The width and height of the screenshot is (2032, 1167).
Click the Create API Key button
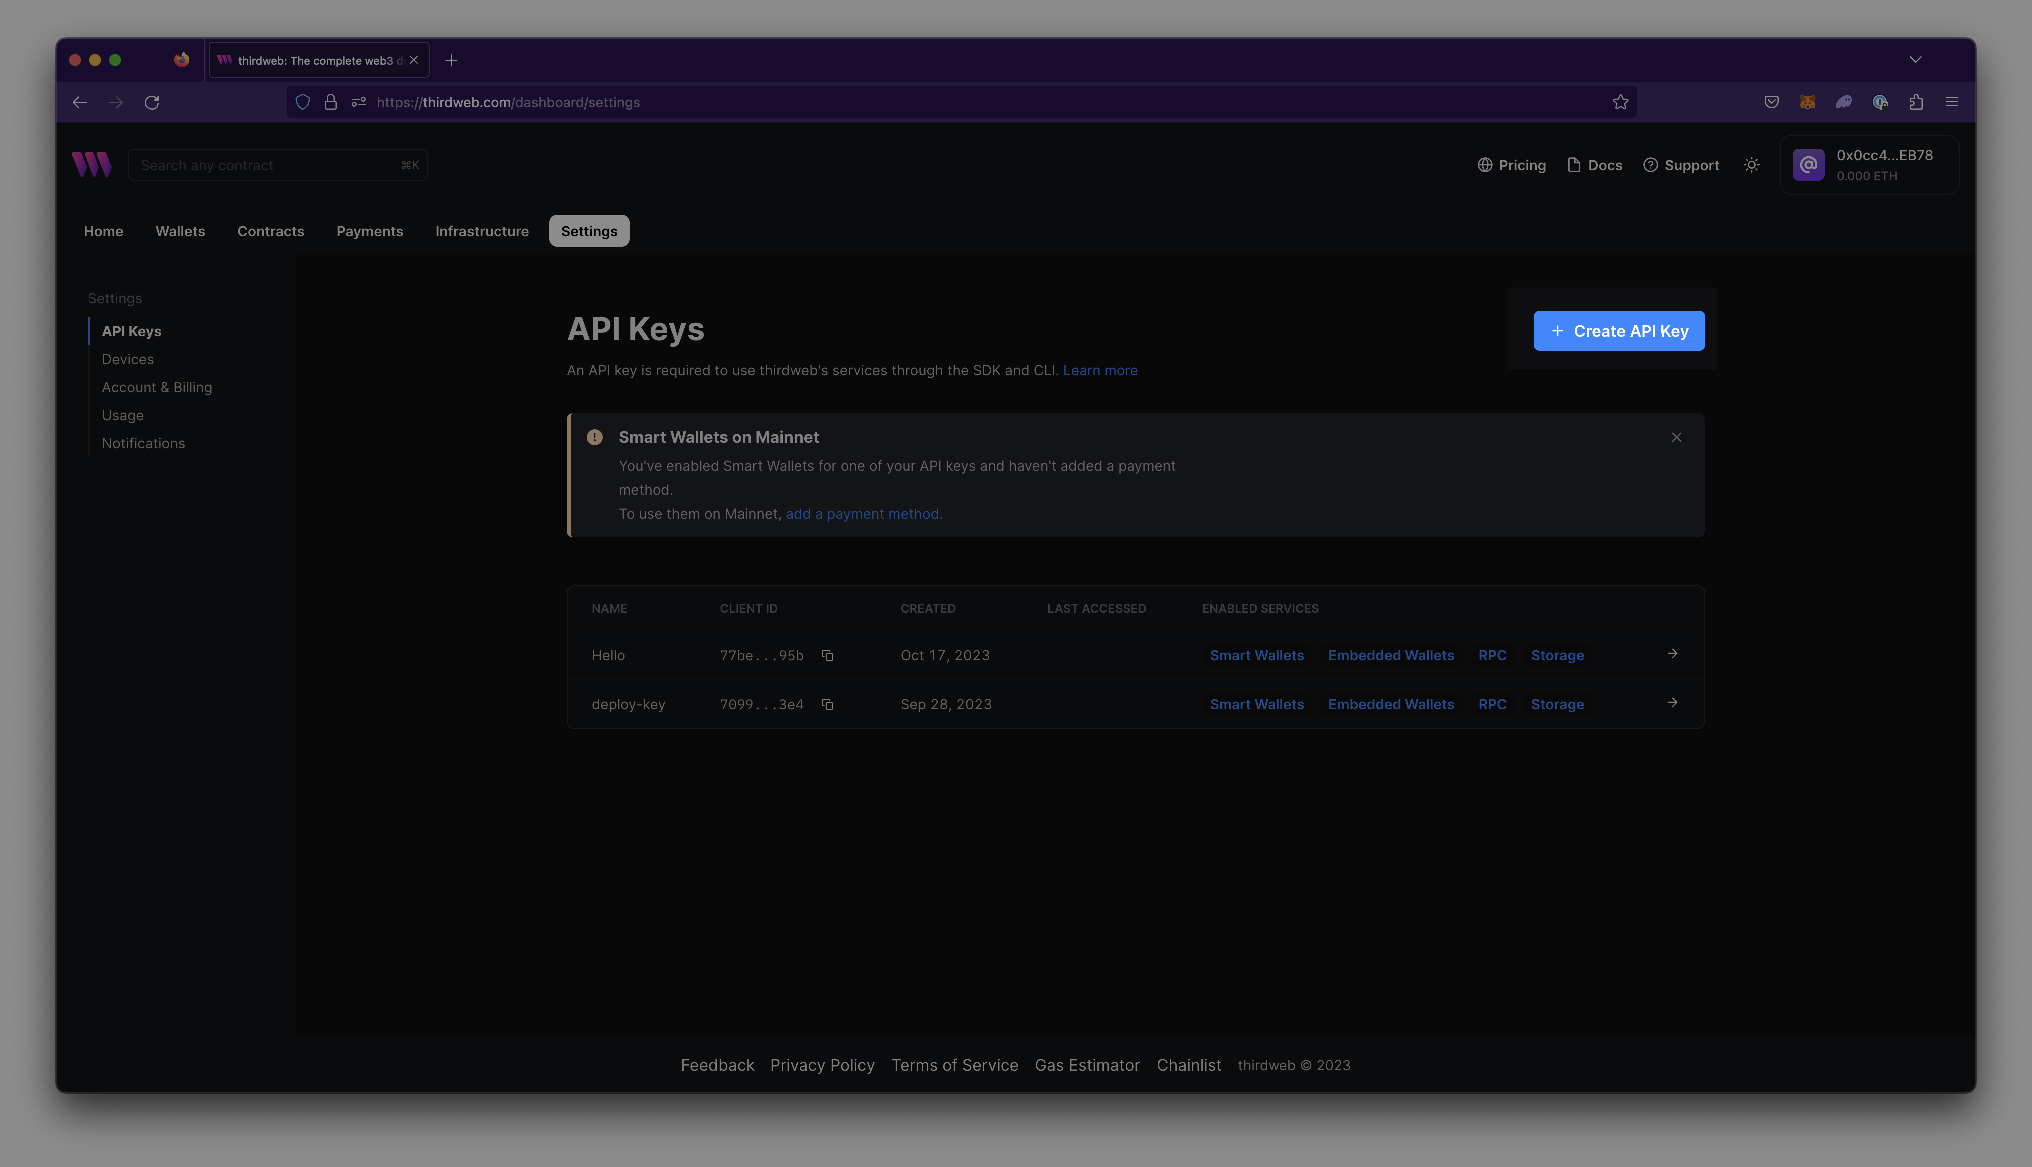(x=1619, y=331)
